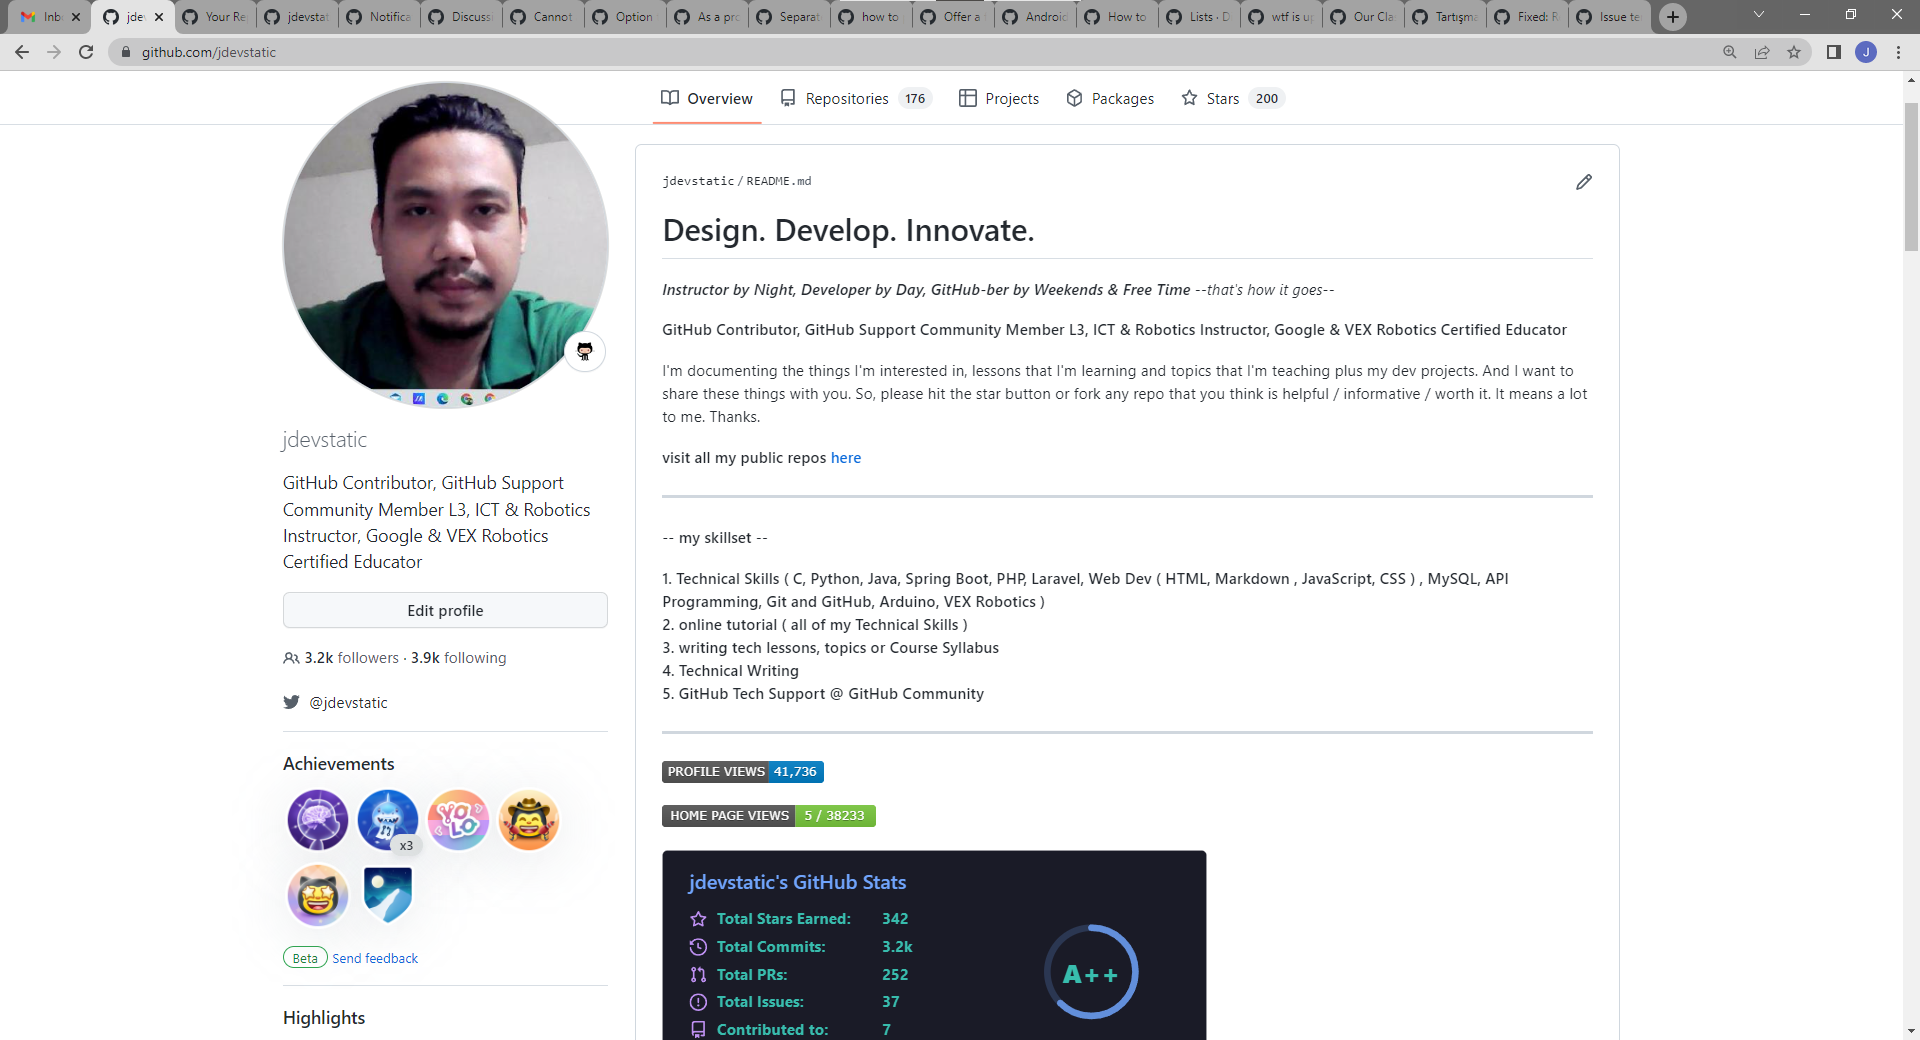Click the Arctic Code Vault badge
This screenshot has width=1920, height=1040.
tap(387, 895)
